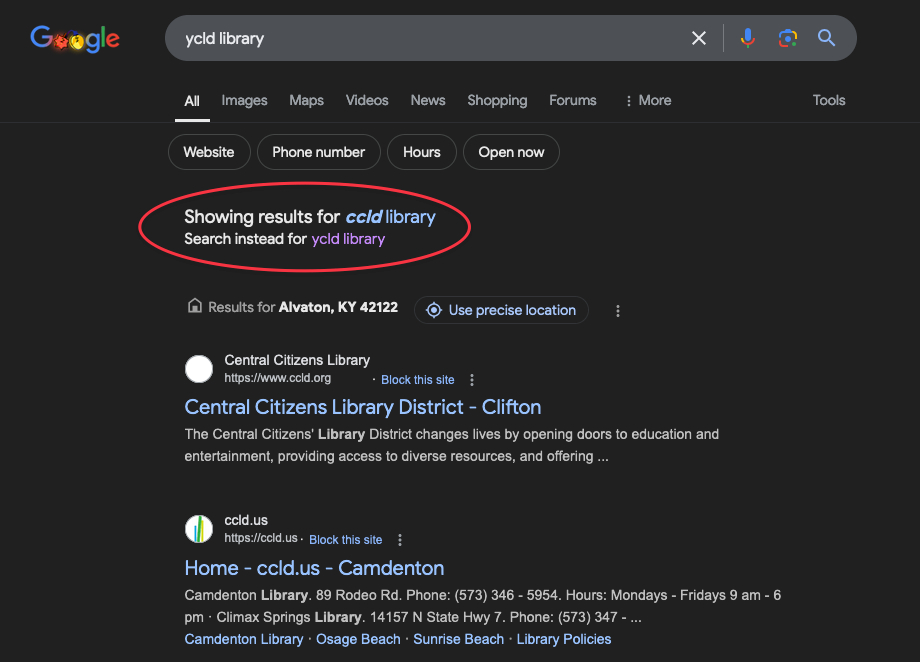Select the Maps tab
Image resolution: width=920 pixels, height=662 pixels.
(x=306, y=100)
